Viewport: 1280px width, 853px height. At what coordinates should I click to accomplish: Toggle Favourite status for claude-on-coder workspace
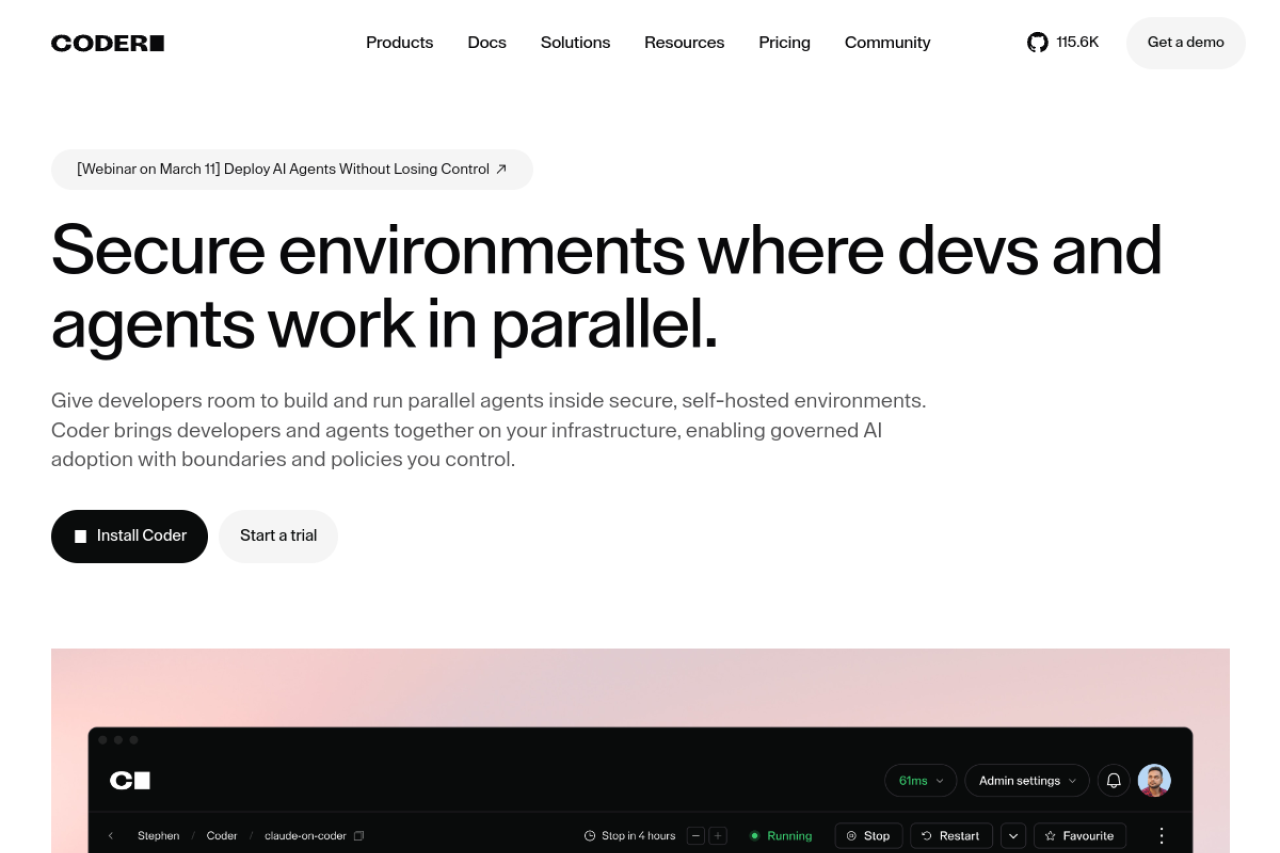coord(1080,835)
